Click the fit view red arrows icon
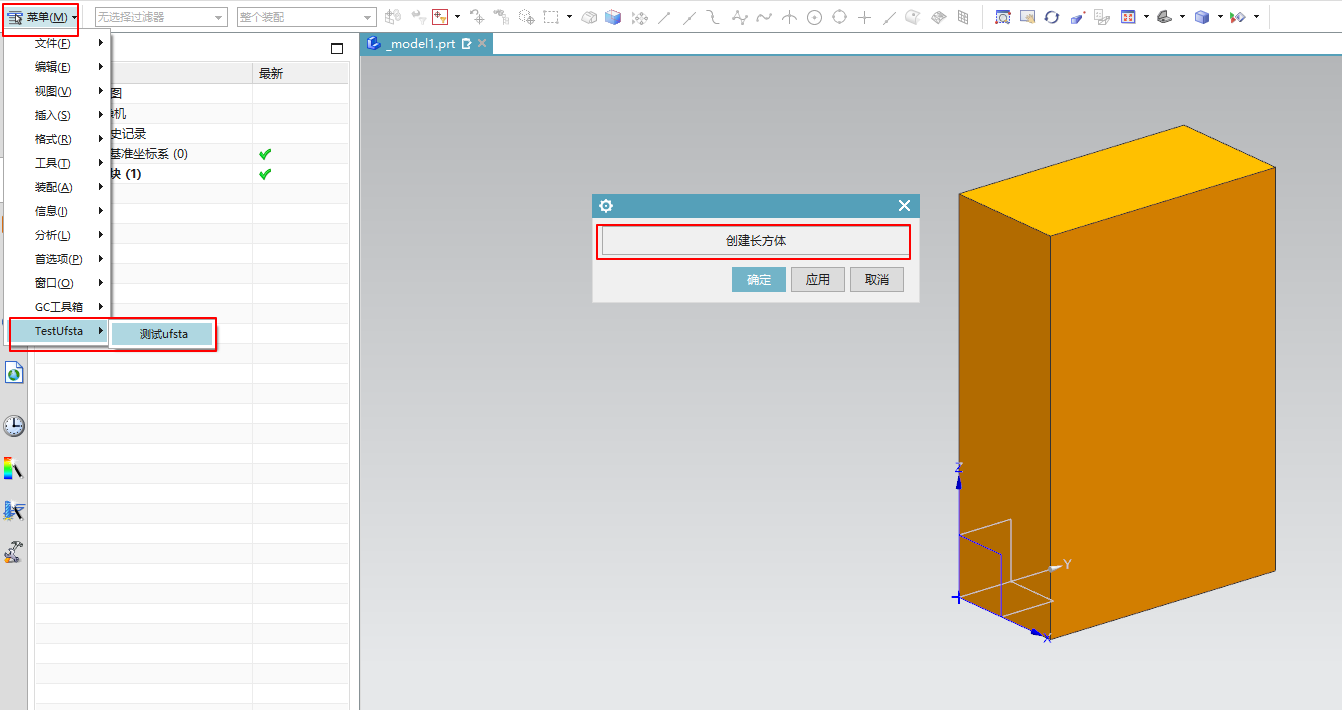 (x=1128, y=17)
